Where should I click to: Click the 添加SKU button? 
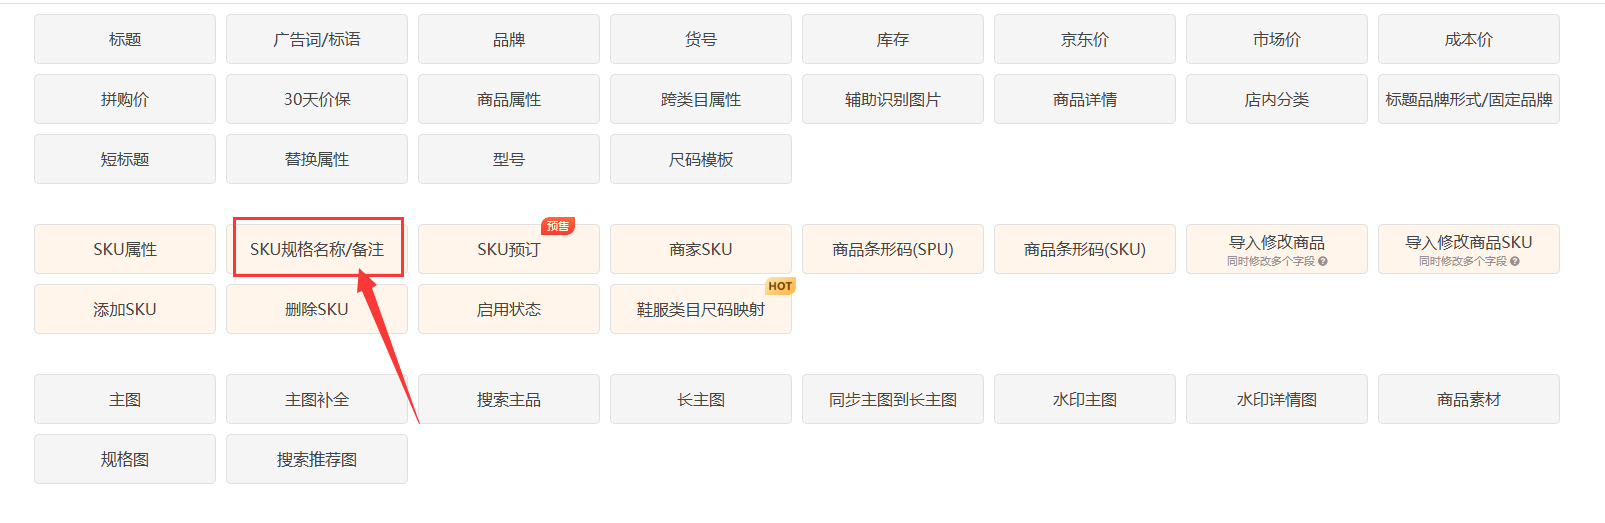(125, 309)
